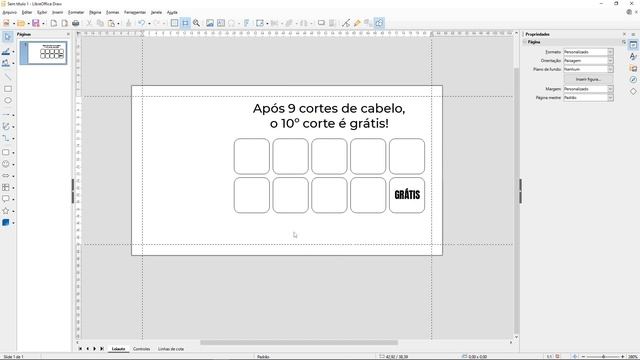Click the last layer tab navigation arrow
Viewport: 640px width, 360px height.
(x=102, y=349)
